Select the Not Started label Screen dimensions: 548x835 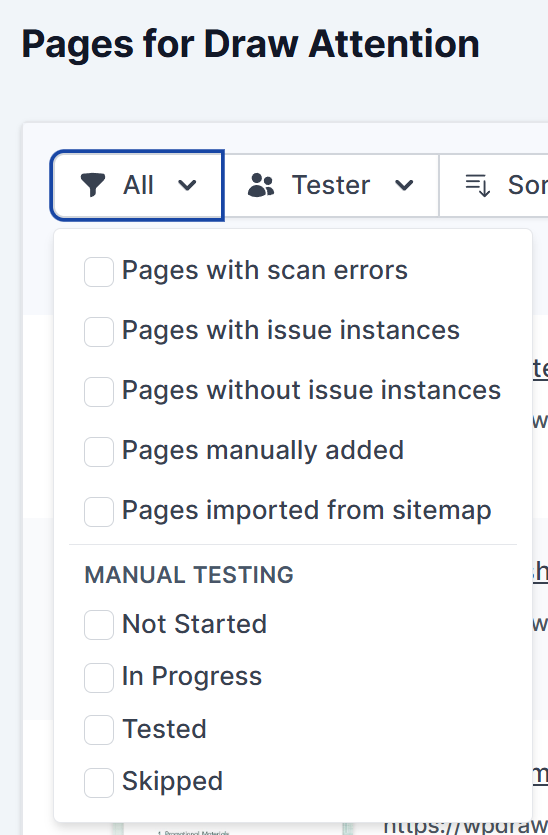coord(194,624)
